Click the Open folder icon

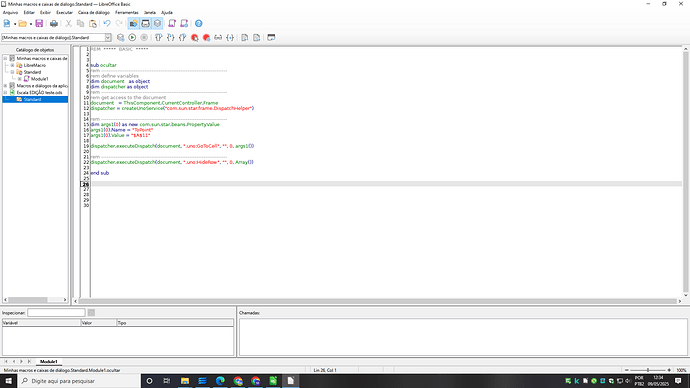point(22,24)
